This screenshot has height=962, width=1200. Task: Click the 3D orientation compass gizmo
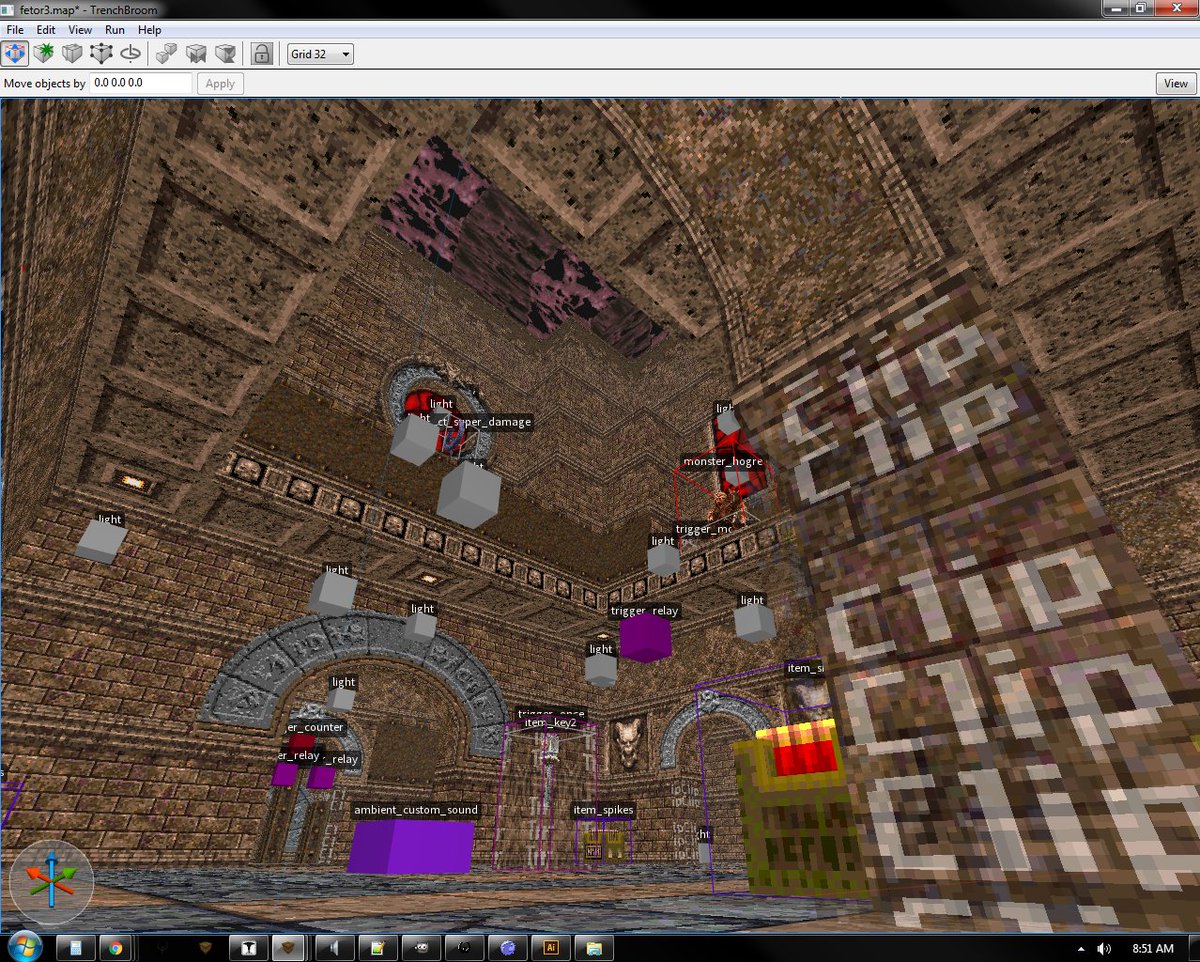[52, 881]
